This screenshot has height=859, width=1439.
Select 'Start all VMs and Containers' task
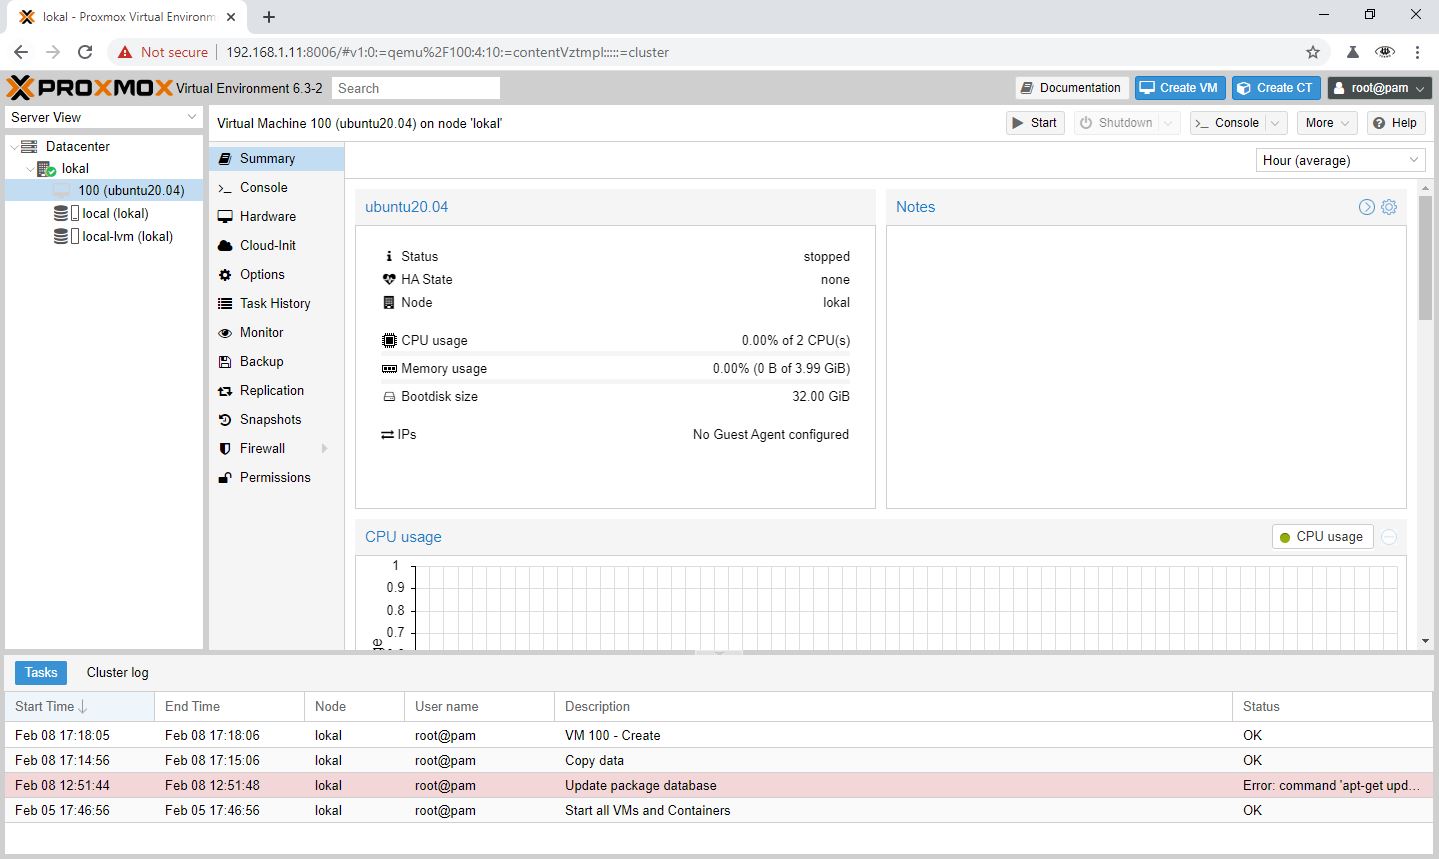(x=718, y=810)
